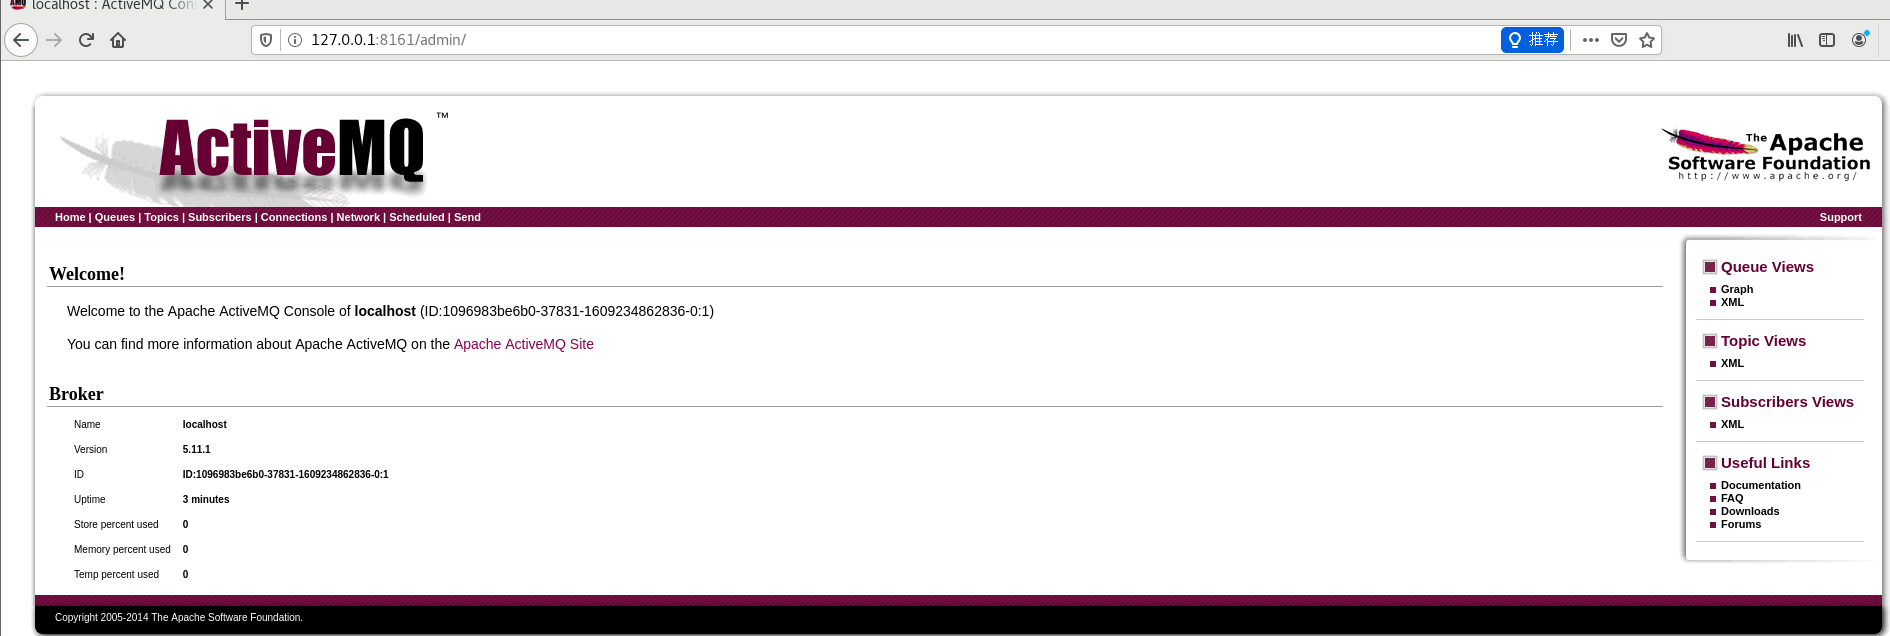Image resolution: width=1890 pixels, height=636 pixels.
Task: Navigate to the Topics page
Action: click(x=161, y=217)
